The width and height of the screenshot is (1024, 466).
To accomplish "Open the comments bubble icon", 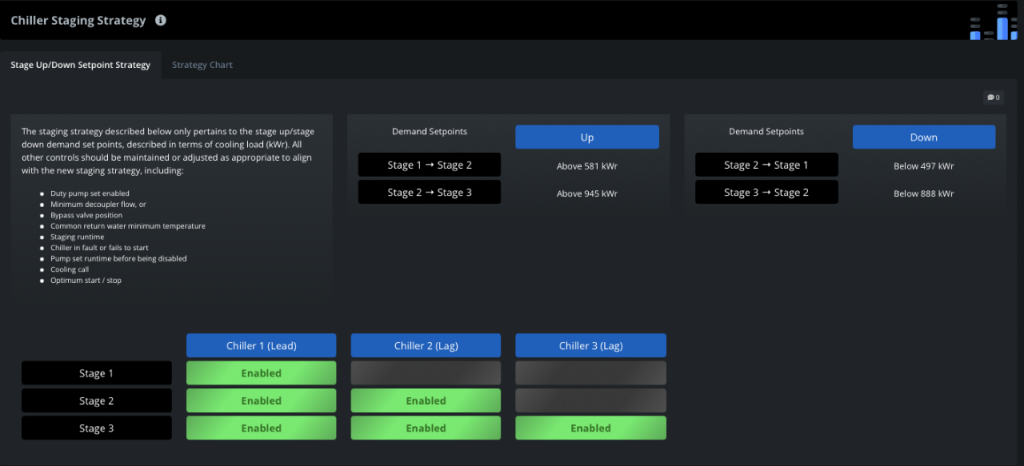I will 993,97.
